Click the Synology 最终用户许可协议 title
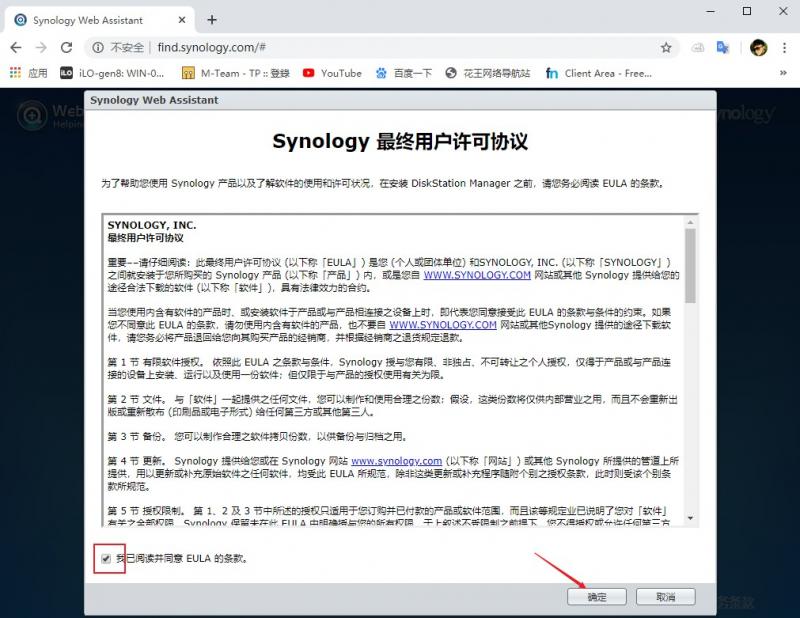Screen dimensions: 800x618 (400, 141)
